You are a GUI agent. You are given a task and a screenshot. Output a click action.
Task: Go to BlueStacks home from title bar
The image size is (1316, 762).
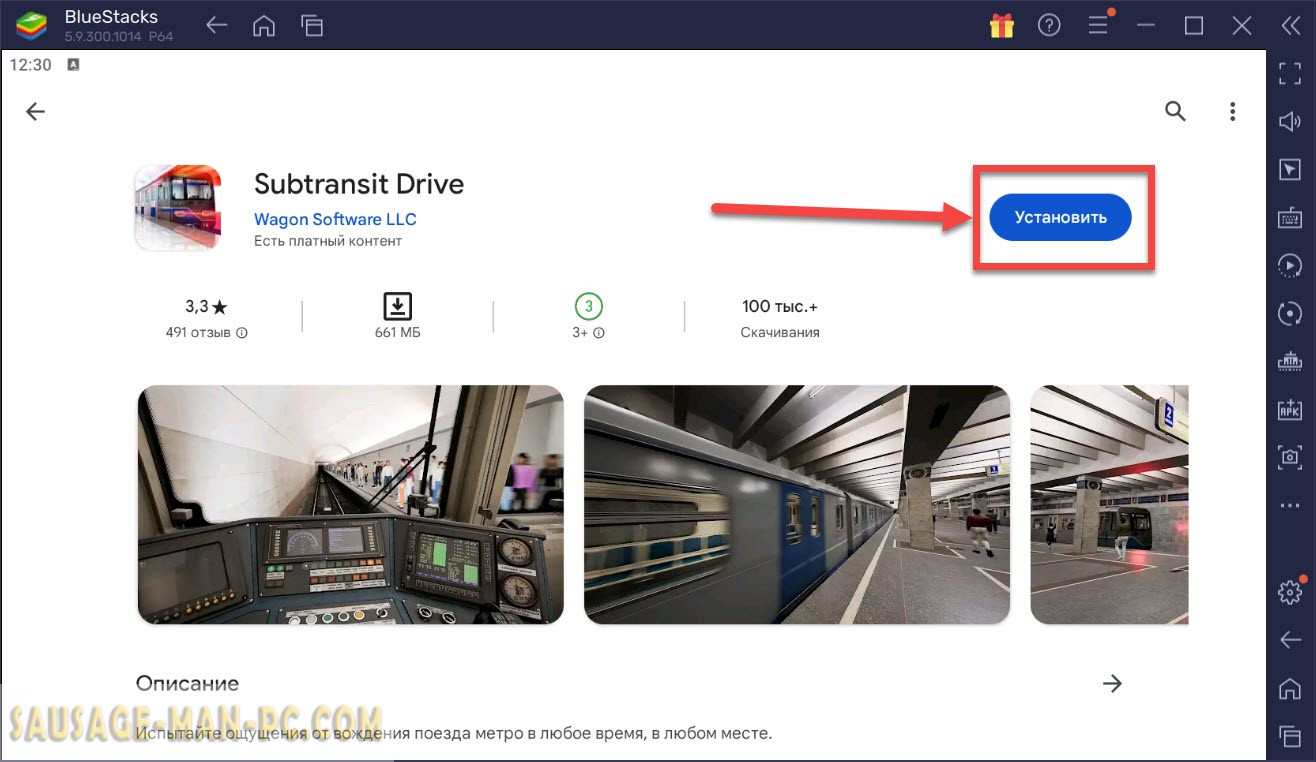pyautogui.click(x=264, y=26)
